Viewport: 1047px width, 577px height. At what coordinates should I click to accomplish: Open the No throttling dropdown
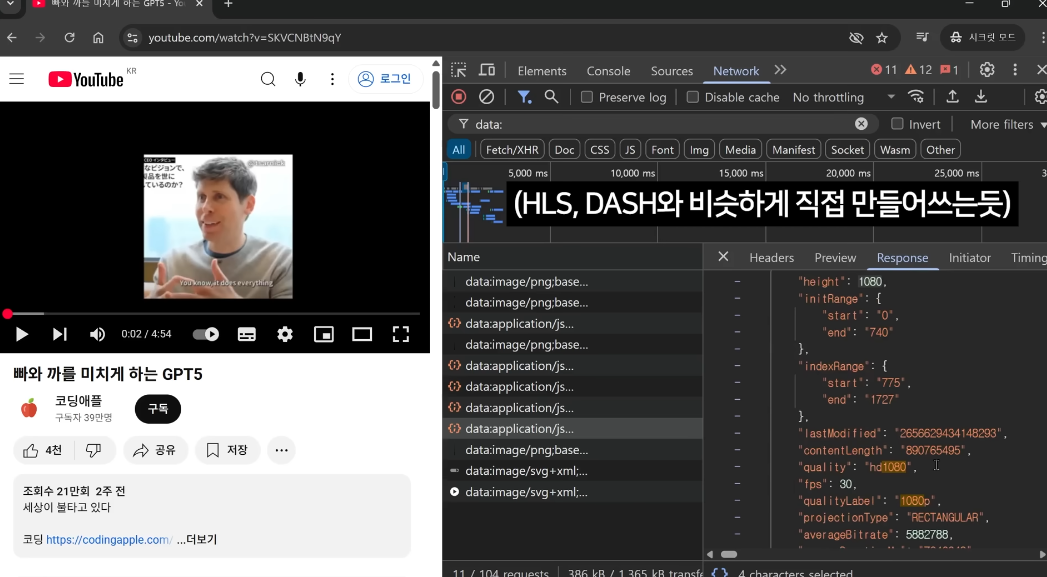(844, 98)
